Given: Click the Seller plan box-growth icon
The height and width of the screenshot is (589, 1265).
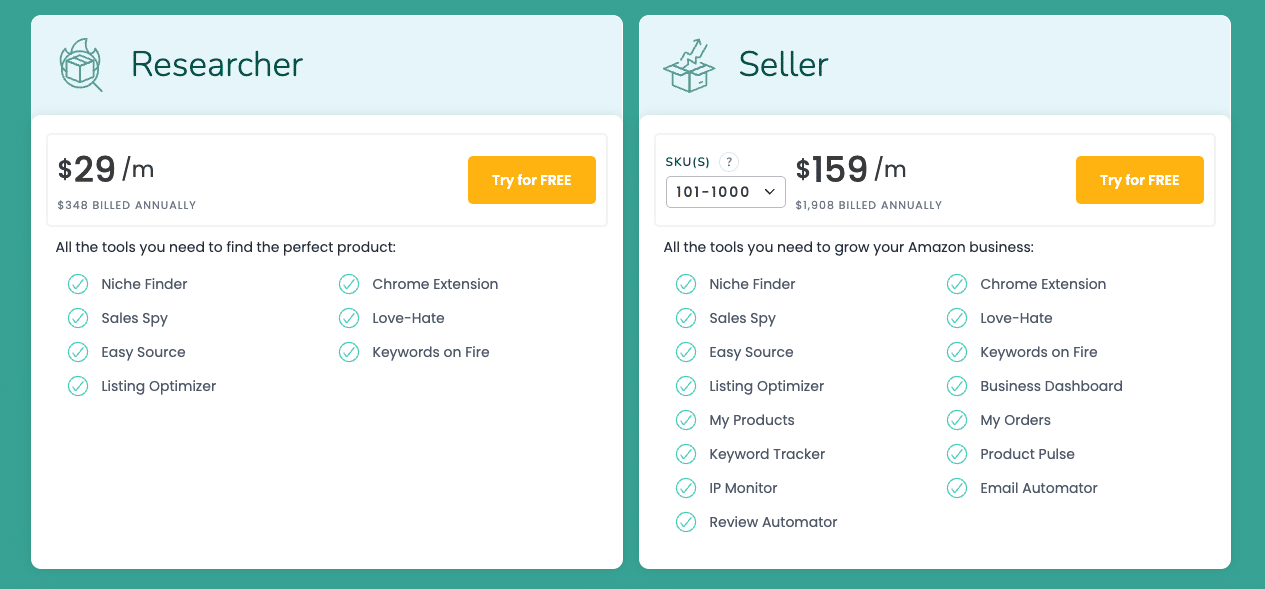Looking at the screenshot, I should pos(689,66).
